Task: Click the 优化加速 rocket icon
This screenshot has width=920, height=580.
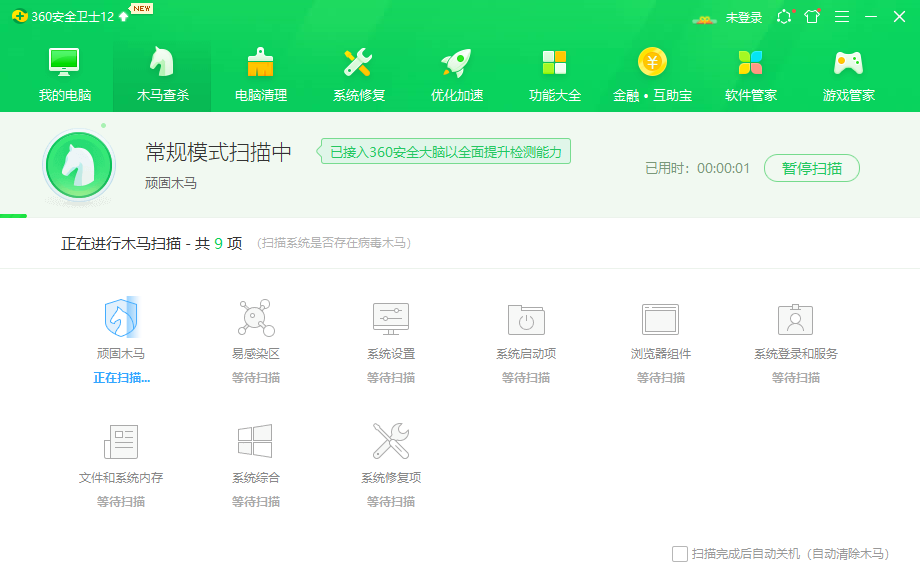Action: (456, 64)
